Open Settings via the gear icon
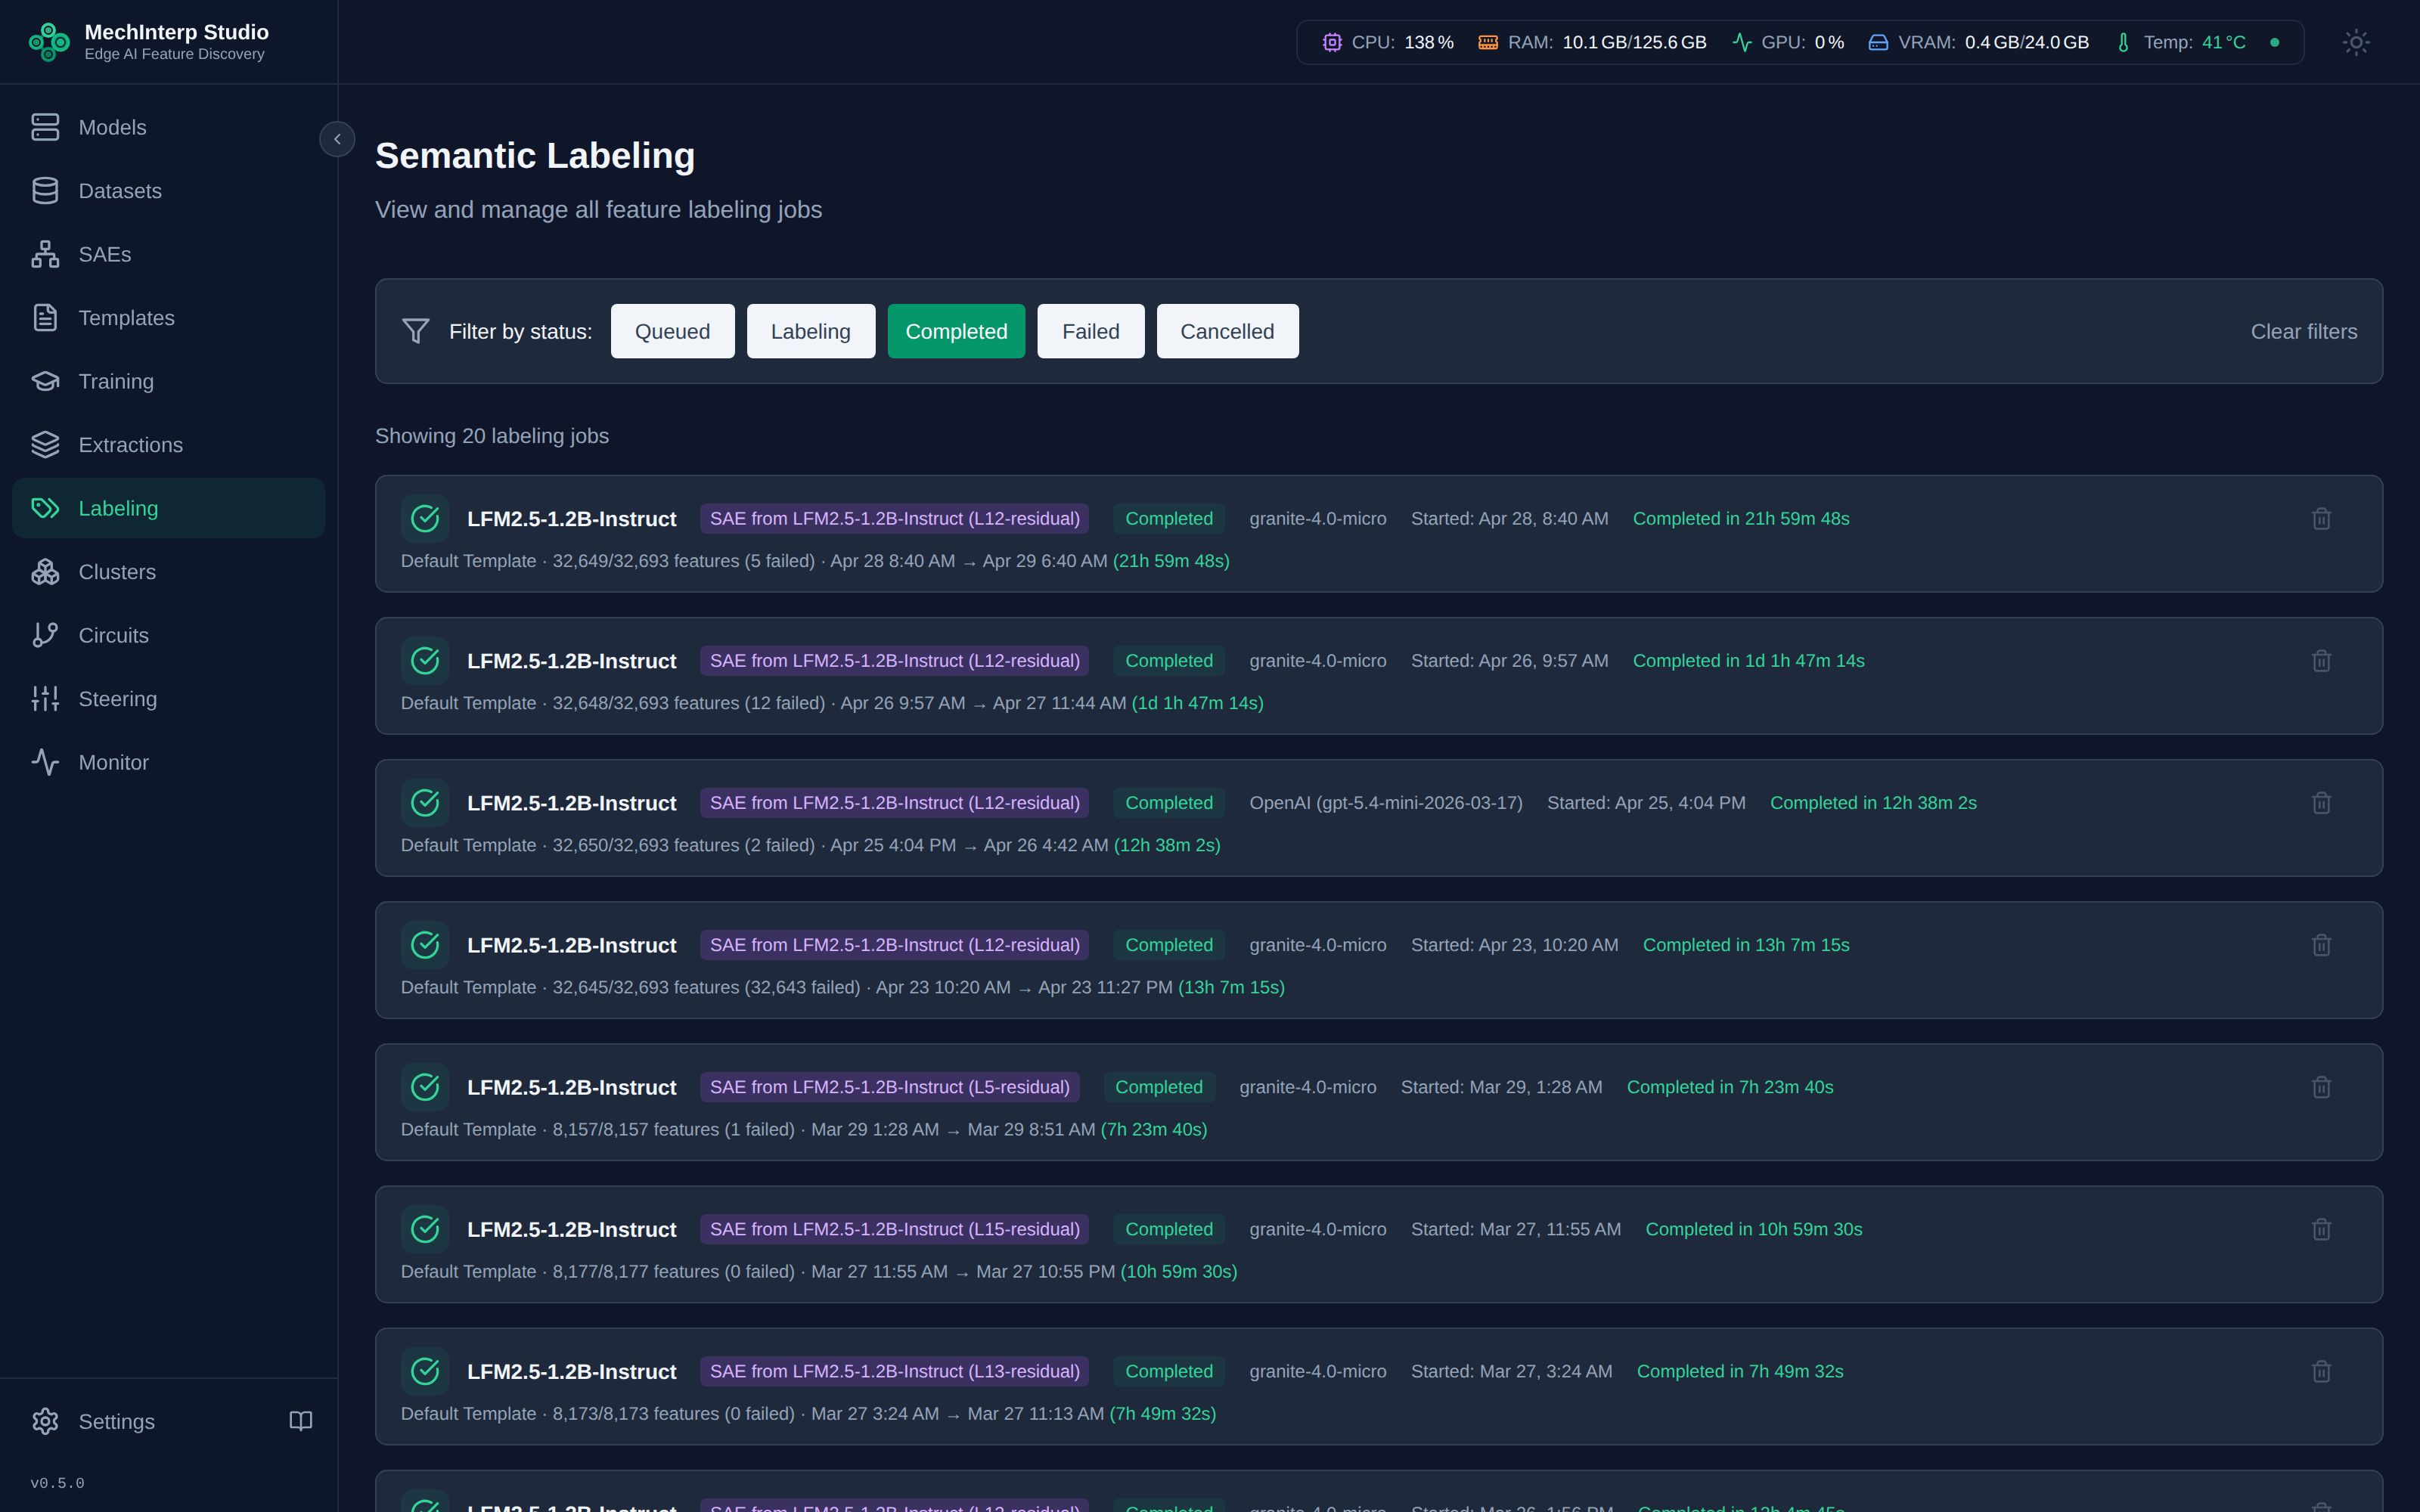Screen dimensions: 2420x1512 click(45, 1421)
